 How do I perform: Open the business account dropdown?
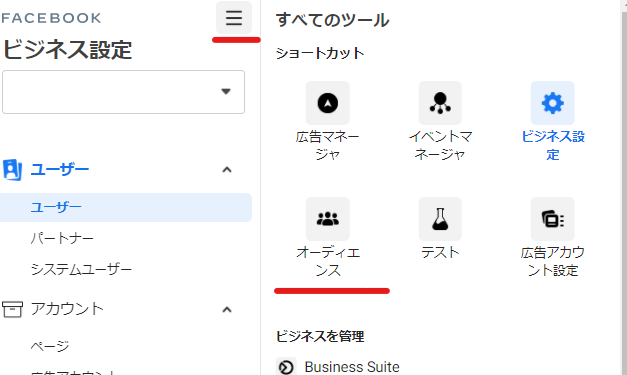tap(124, 92)
